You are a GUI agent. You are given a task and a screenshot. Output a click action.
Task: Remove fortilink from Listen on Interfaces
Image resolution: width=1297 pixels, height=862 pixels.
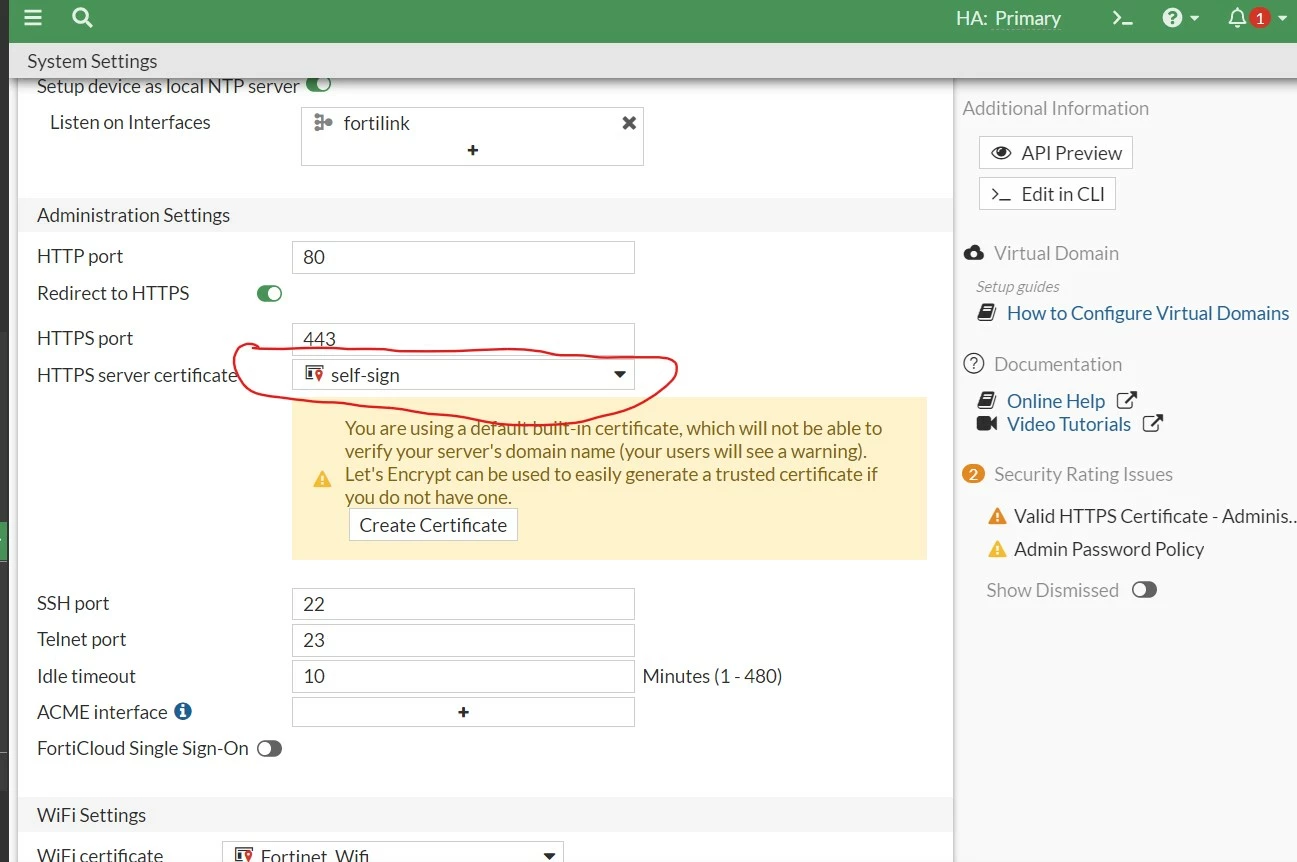629,123
